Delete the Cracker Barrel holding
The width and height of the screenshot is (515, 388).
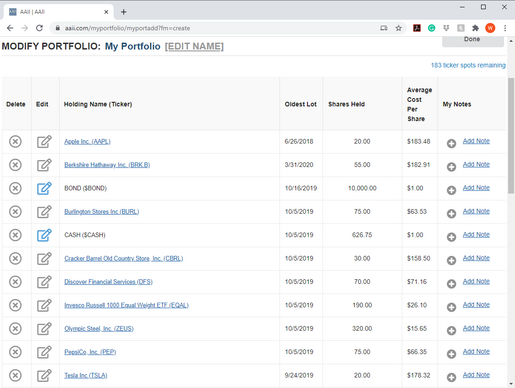pos(15,258)
